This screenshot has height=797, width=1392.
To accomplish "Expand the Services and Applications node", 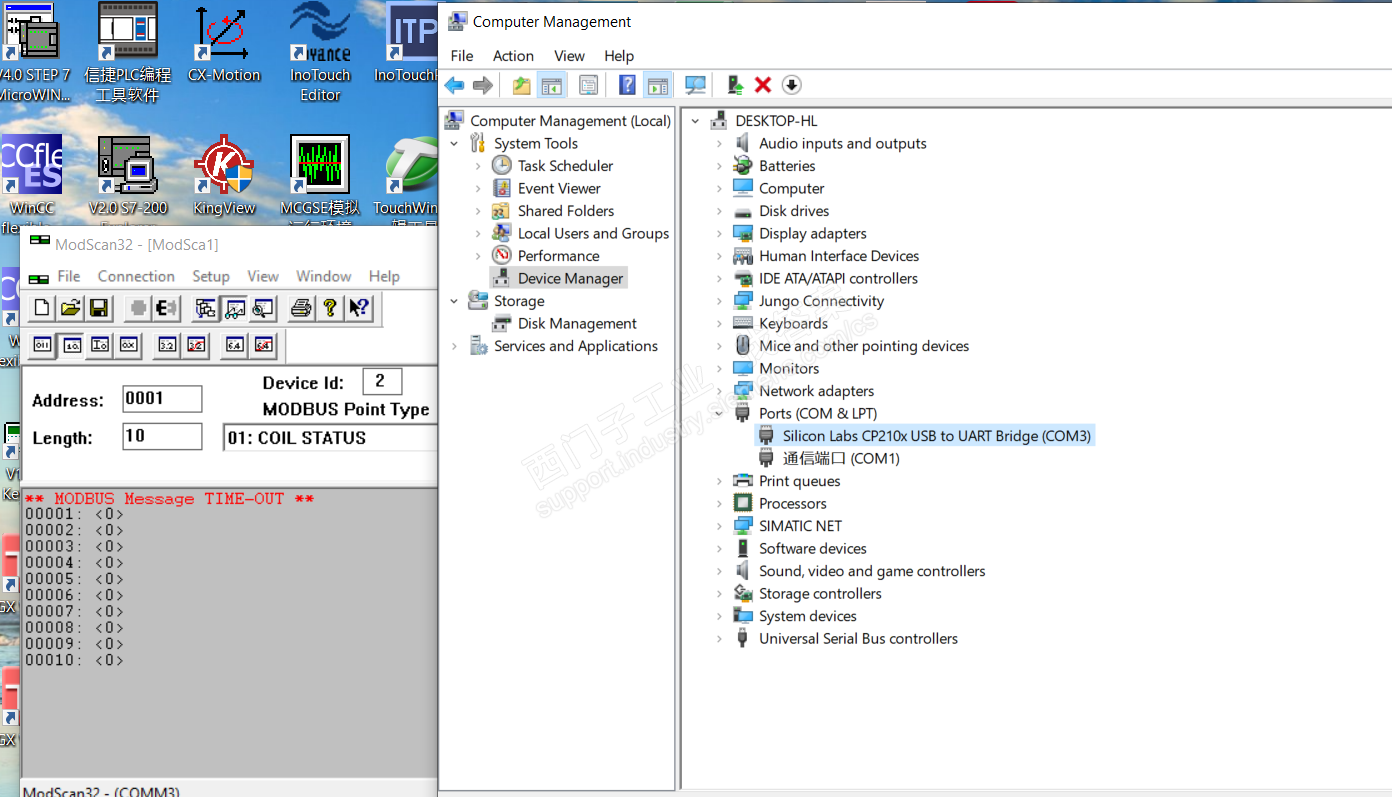I will pyautogui.click(x=455, y=346).
